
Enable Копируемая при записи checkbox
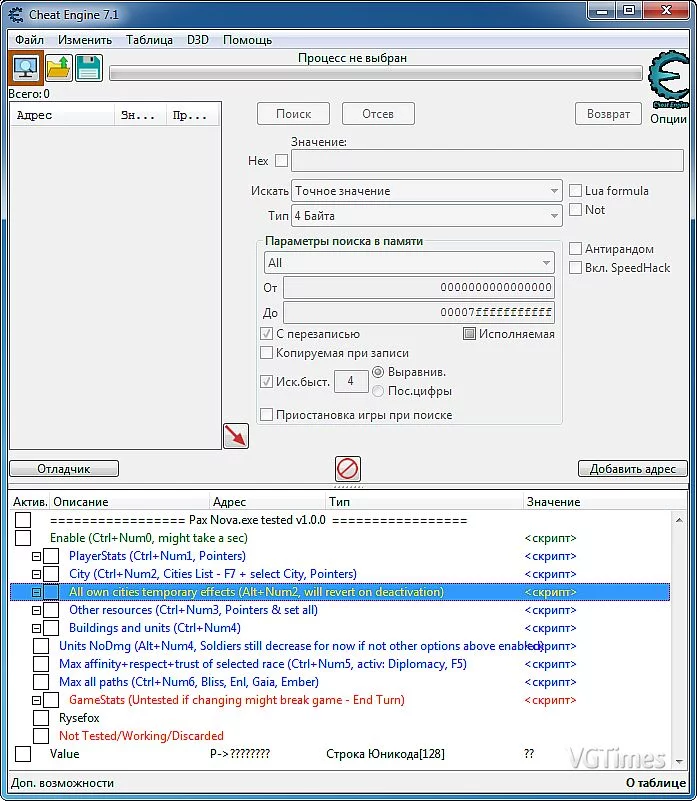pos(266,352)
